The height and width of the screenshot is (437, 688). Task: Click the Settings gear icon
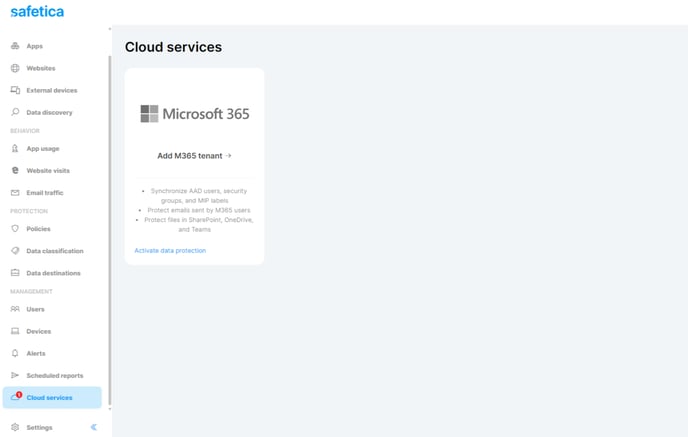[x=15, y=427]
